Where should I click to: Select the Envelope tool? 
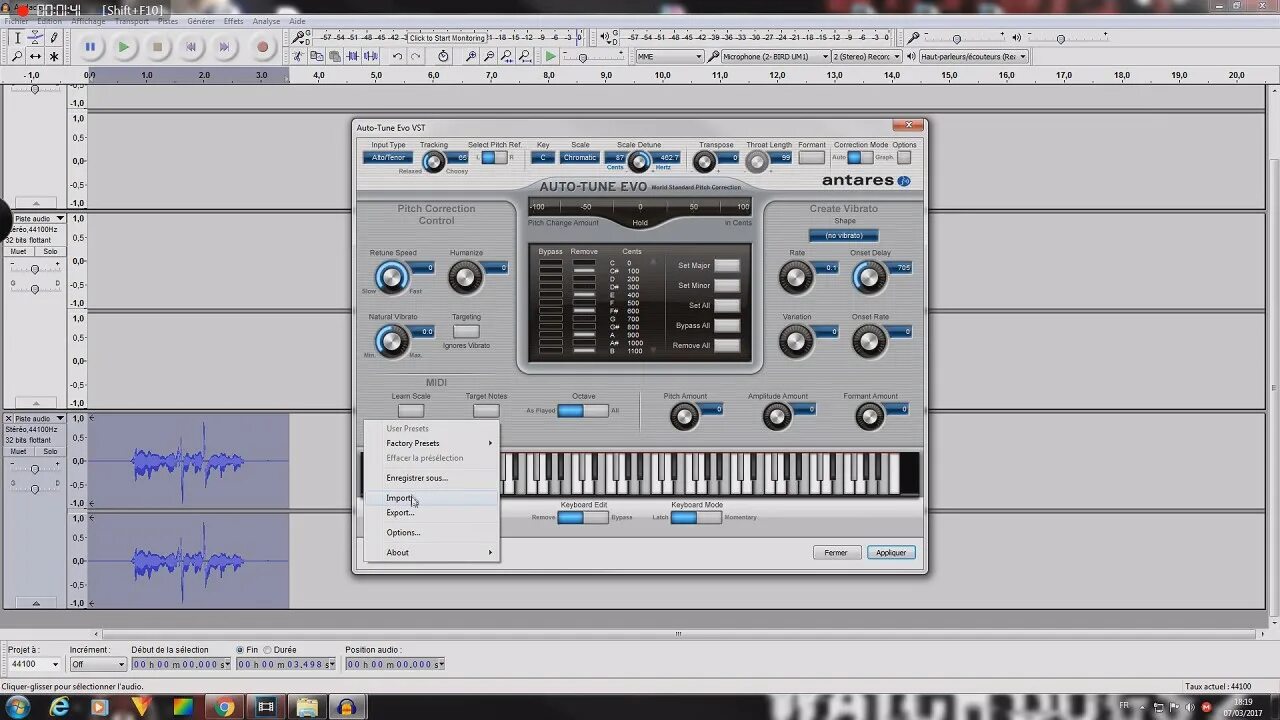click(35, 38)
